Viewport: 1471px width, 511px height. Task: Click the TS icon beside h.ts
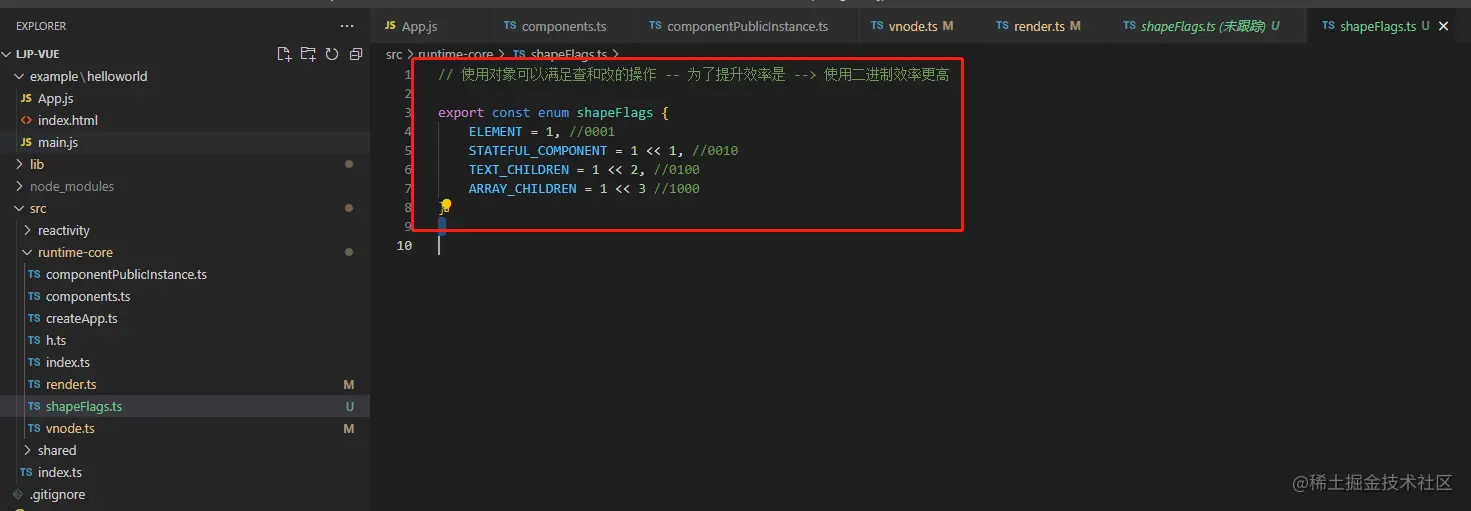(34, 340)
